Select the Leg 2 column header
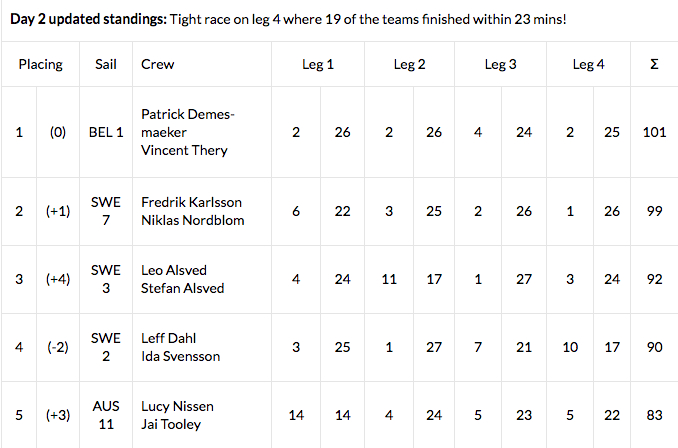This screenshot has height=448, width=678. tap(409, 64)
